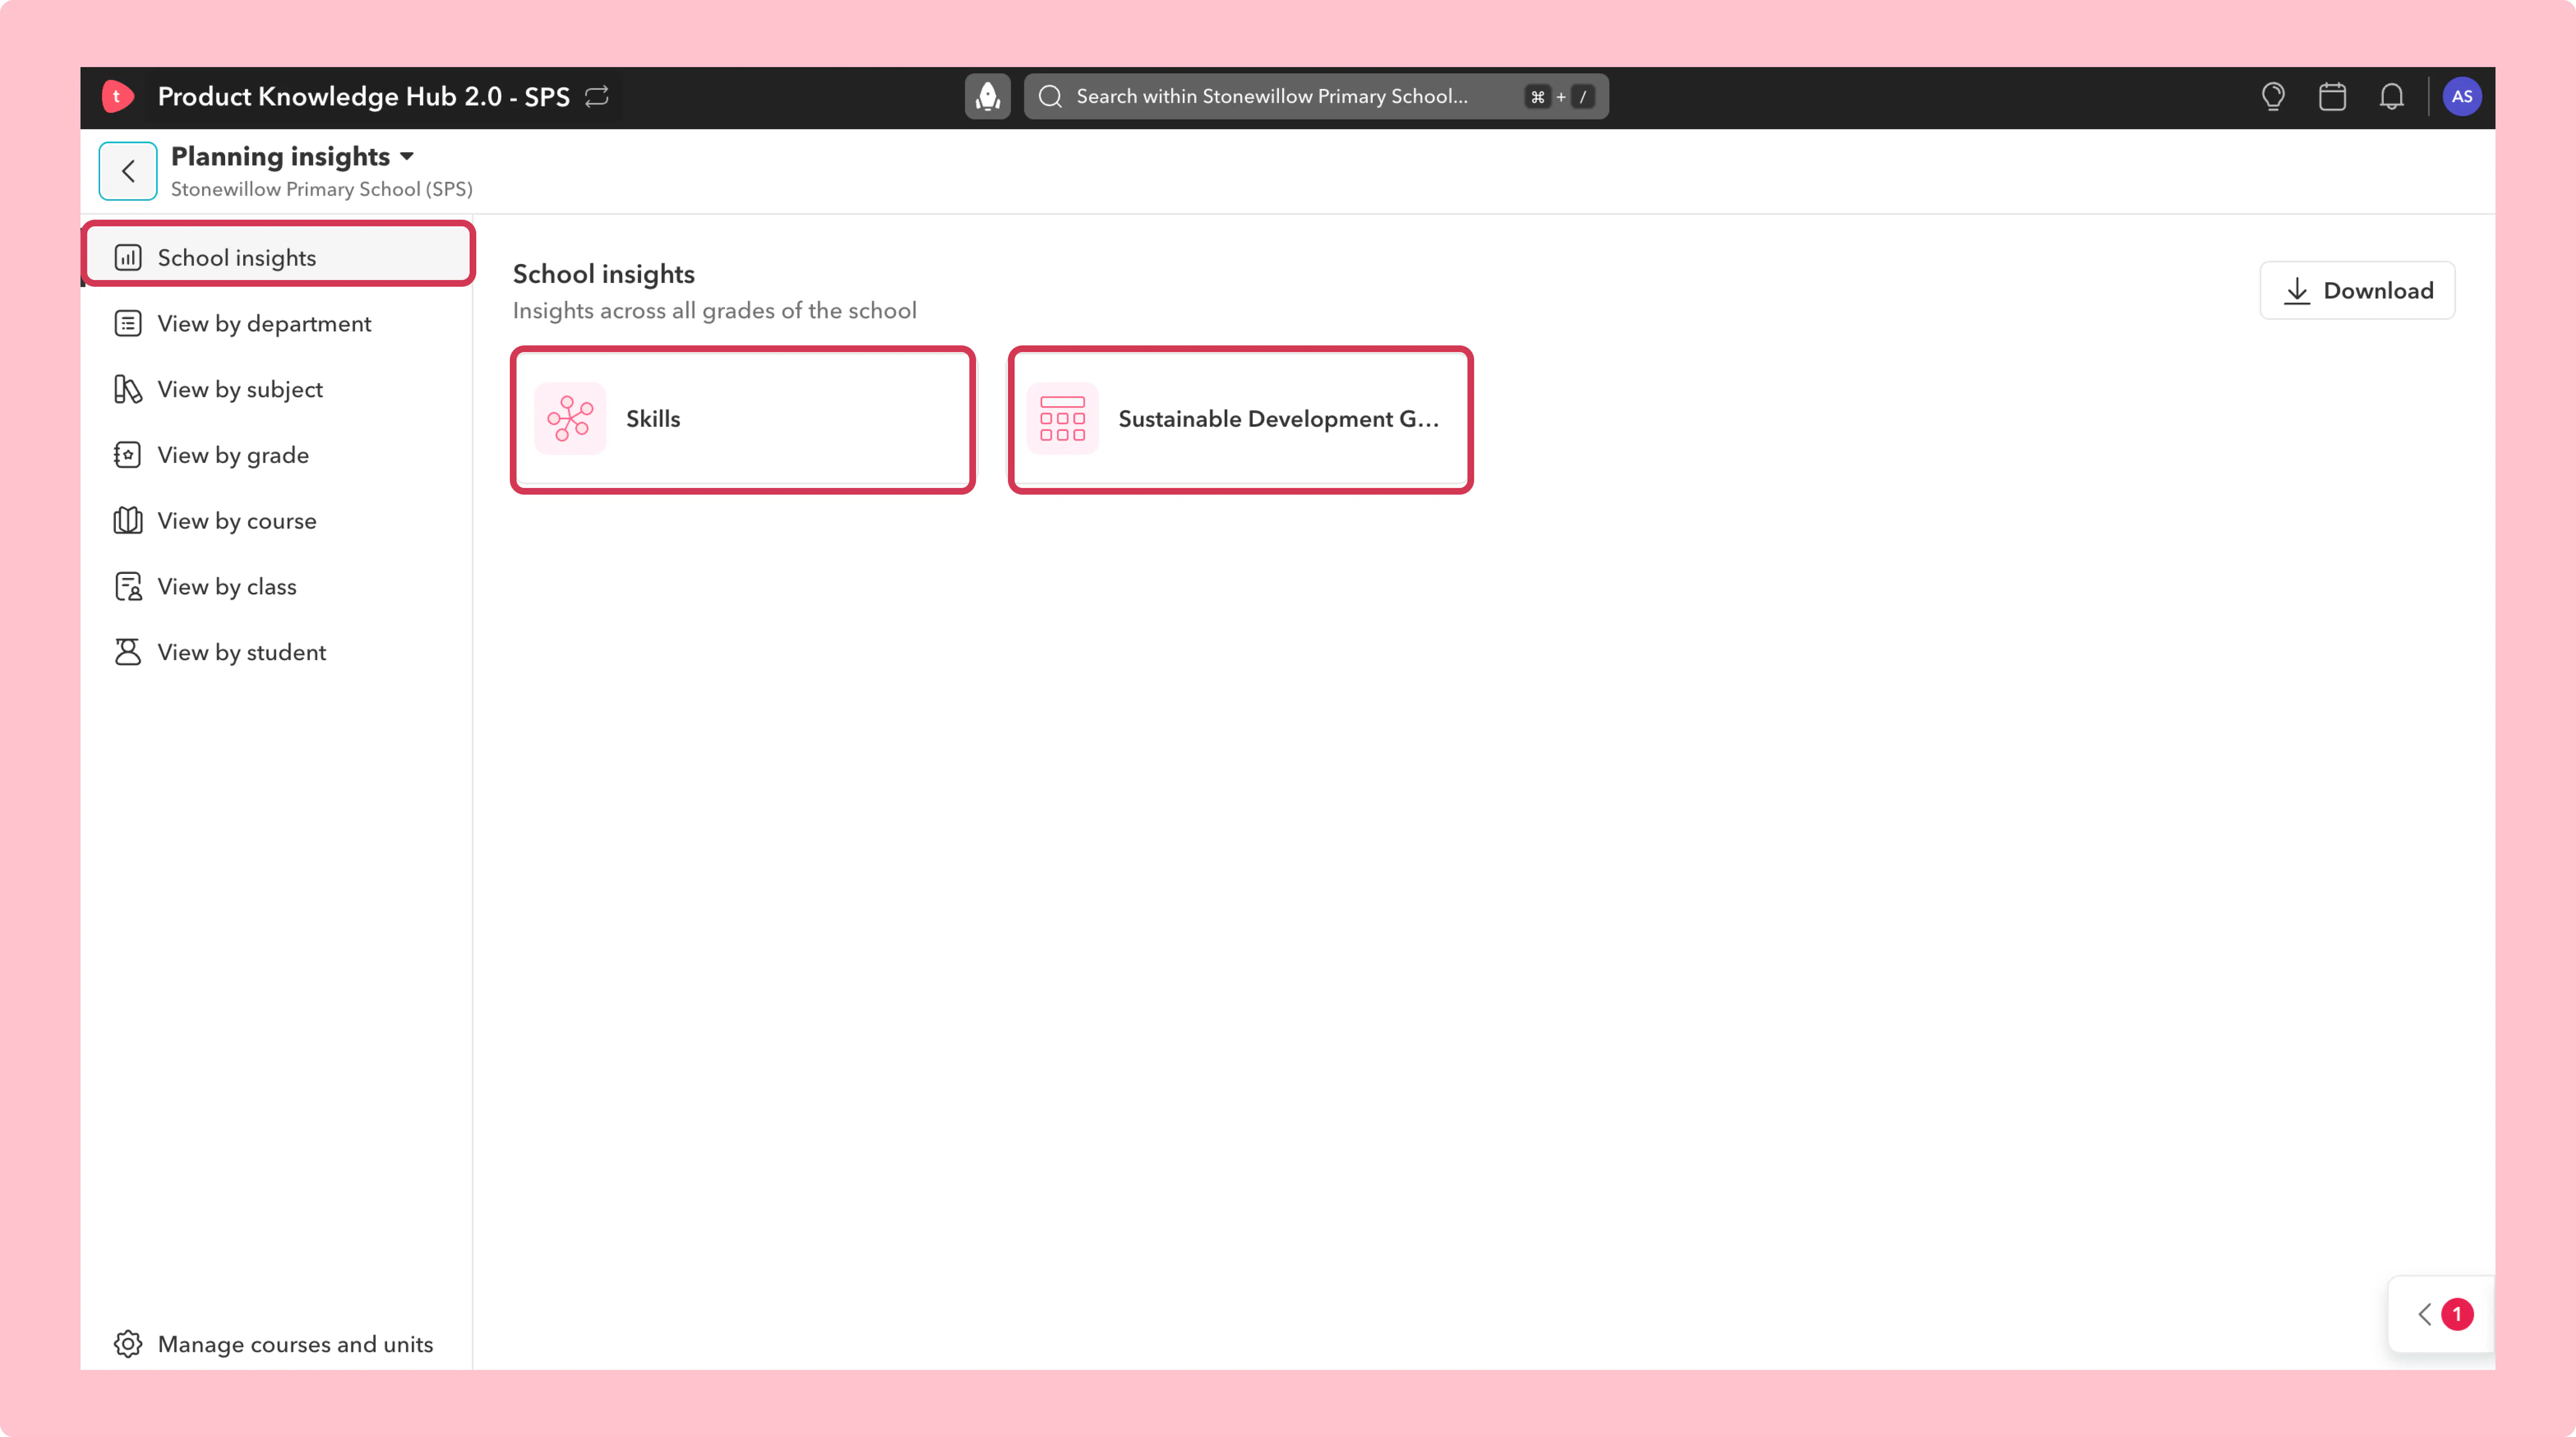The width and height of the screenshot is (2576, 1437).
Task: Click the School insights page heading
Action: 604,274
